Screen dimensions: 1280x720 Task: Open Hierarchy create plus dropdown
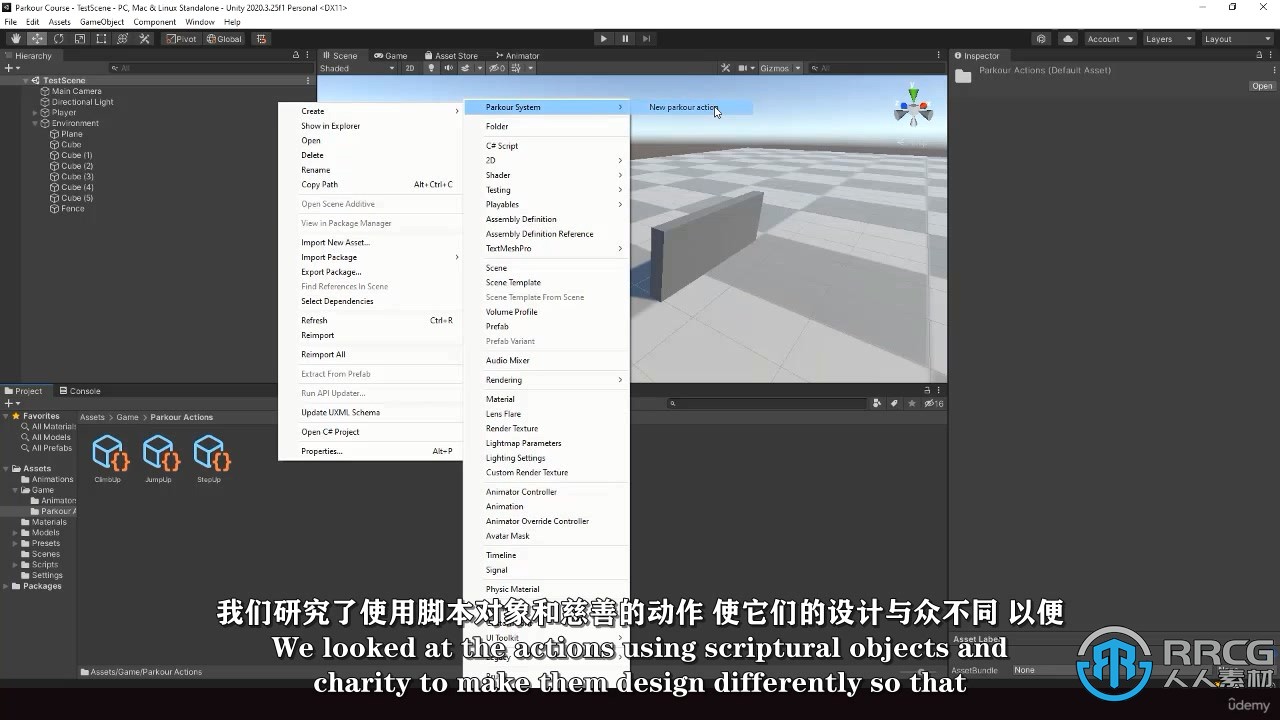(11, 68)
